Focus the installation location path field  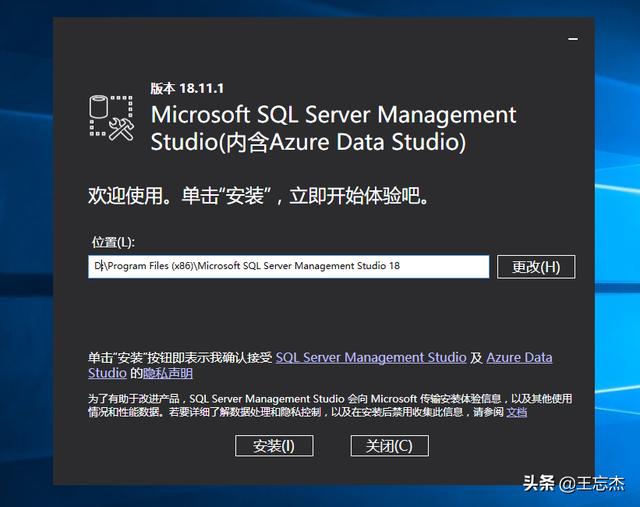[288, 267]
